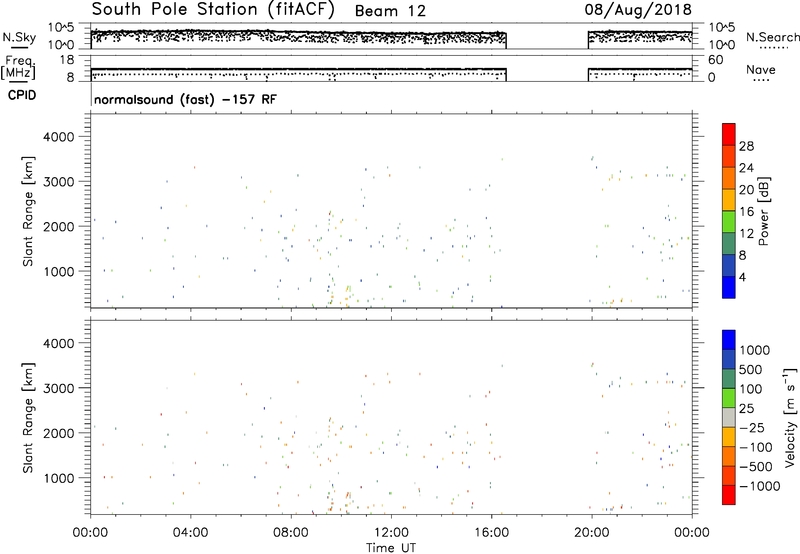Click the bright blue bottom Power colorbar segment

click(729, 287)
